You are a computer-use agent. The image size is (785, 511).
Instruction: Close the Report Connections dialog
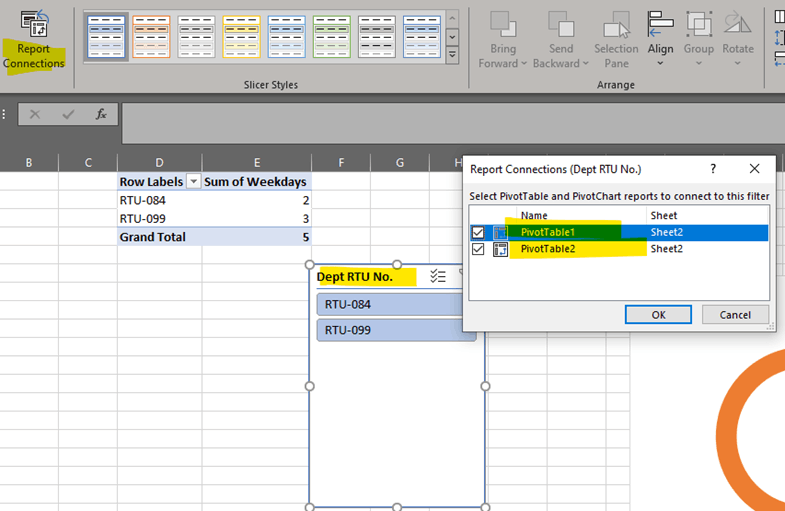754,169
